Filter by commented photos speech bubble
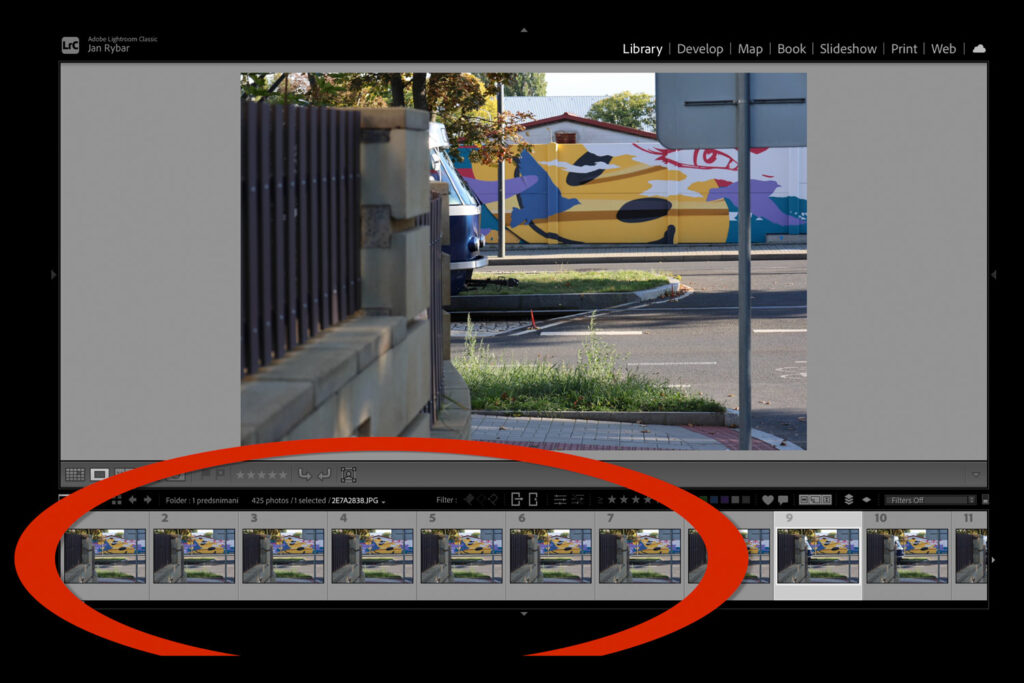Image resolution: width=1024 pixels, height=683 pixels. pos(783,500)
